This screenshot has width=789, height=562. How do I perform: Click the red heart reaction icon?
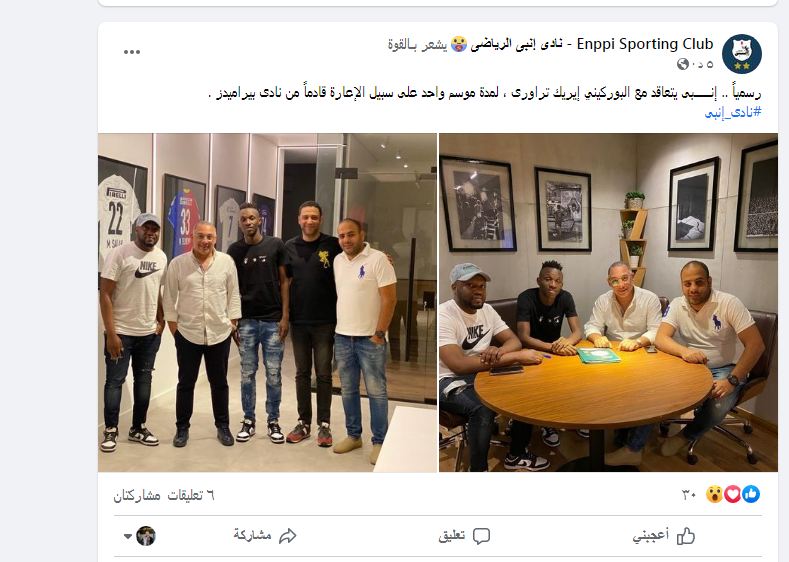click(733, 495)
